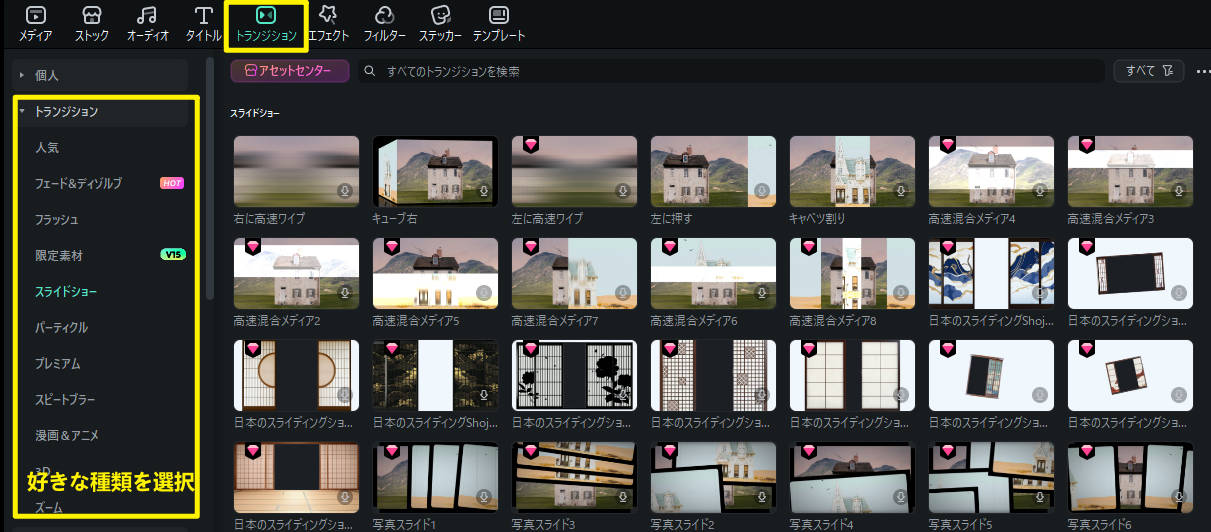Click the sidebar vertical scrollbar
The image size is (1211, 532).
tap(209, 180)
